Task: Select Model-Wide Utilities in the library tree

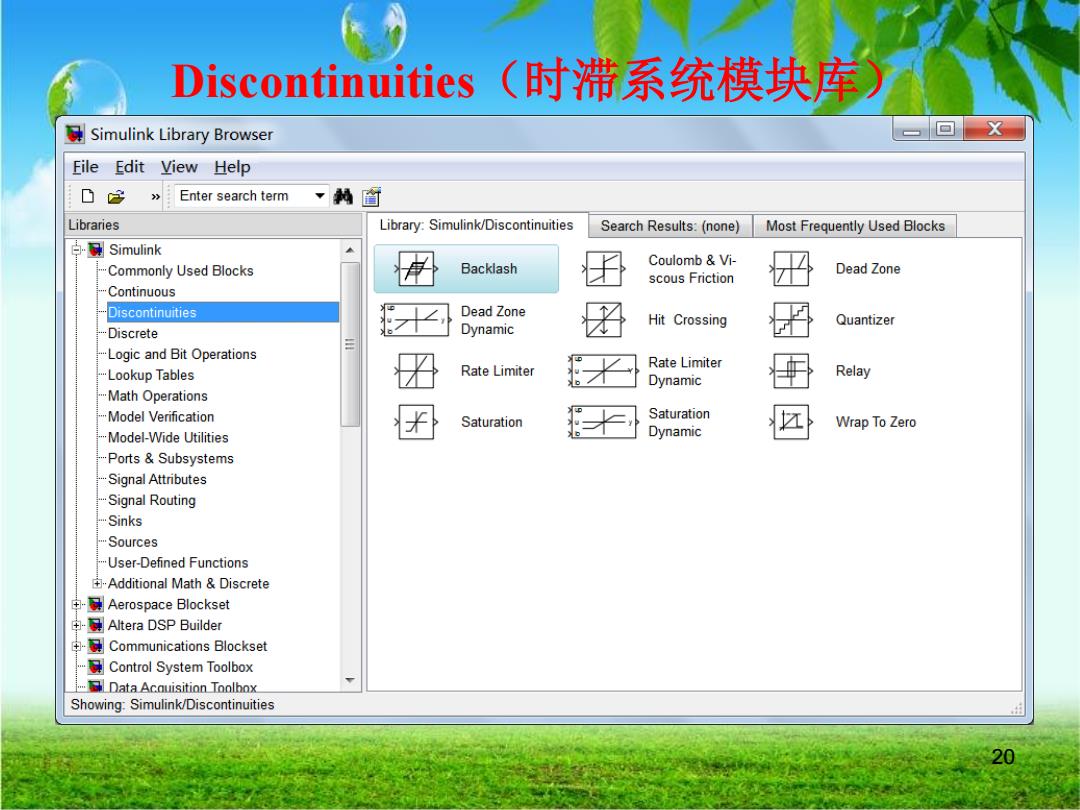Action: (x=168, y=437)
